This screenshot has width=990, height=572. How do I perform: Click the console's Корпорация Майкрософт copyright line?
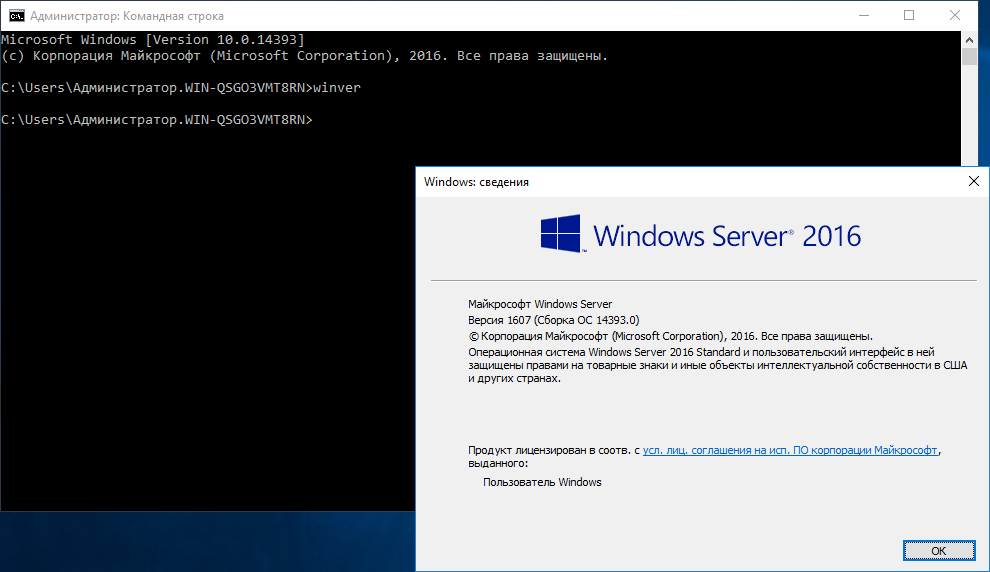[x=304, y=56]
